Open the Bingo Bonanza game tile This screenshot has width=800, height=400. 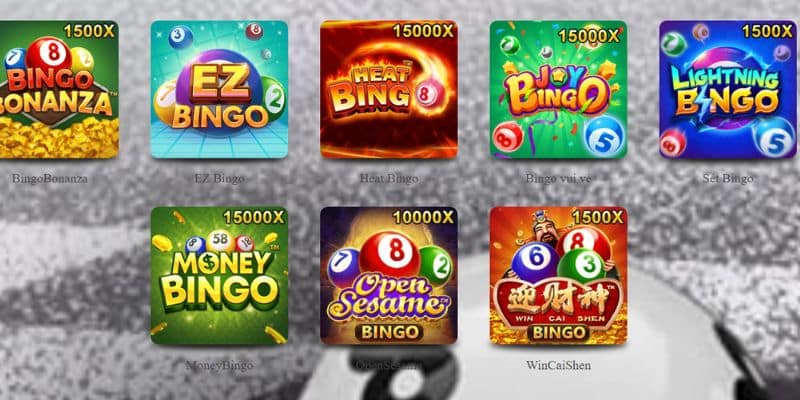(x=59, y=89)
